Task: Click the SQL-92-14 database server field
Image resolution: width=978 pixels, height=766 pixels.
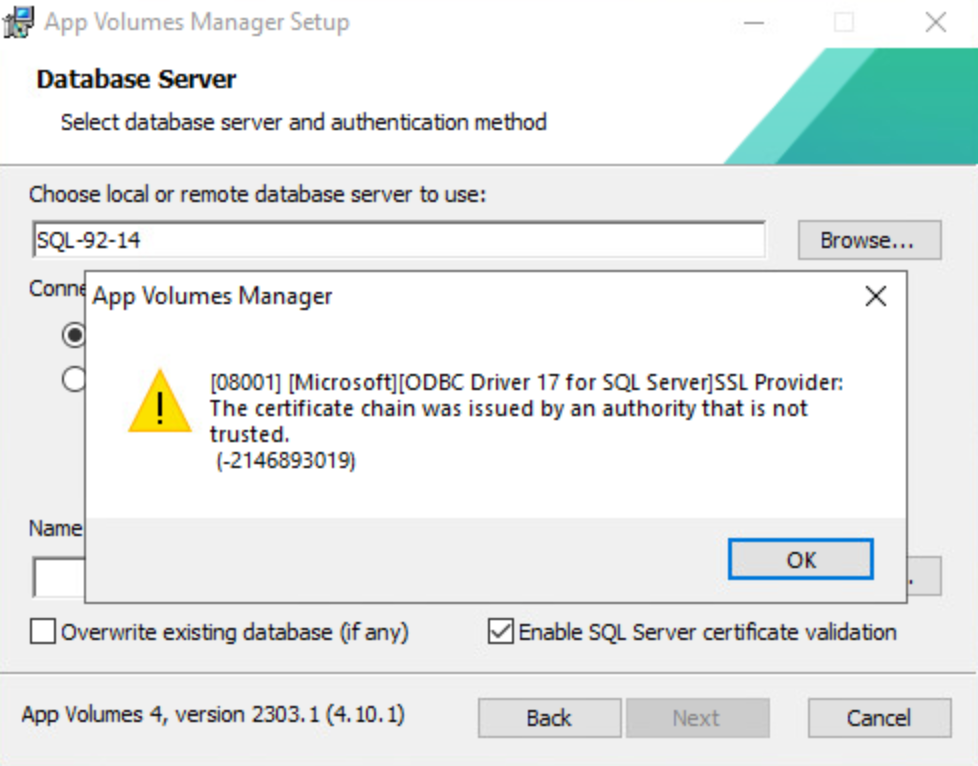Action: click(x=398, y=240)
